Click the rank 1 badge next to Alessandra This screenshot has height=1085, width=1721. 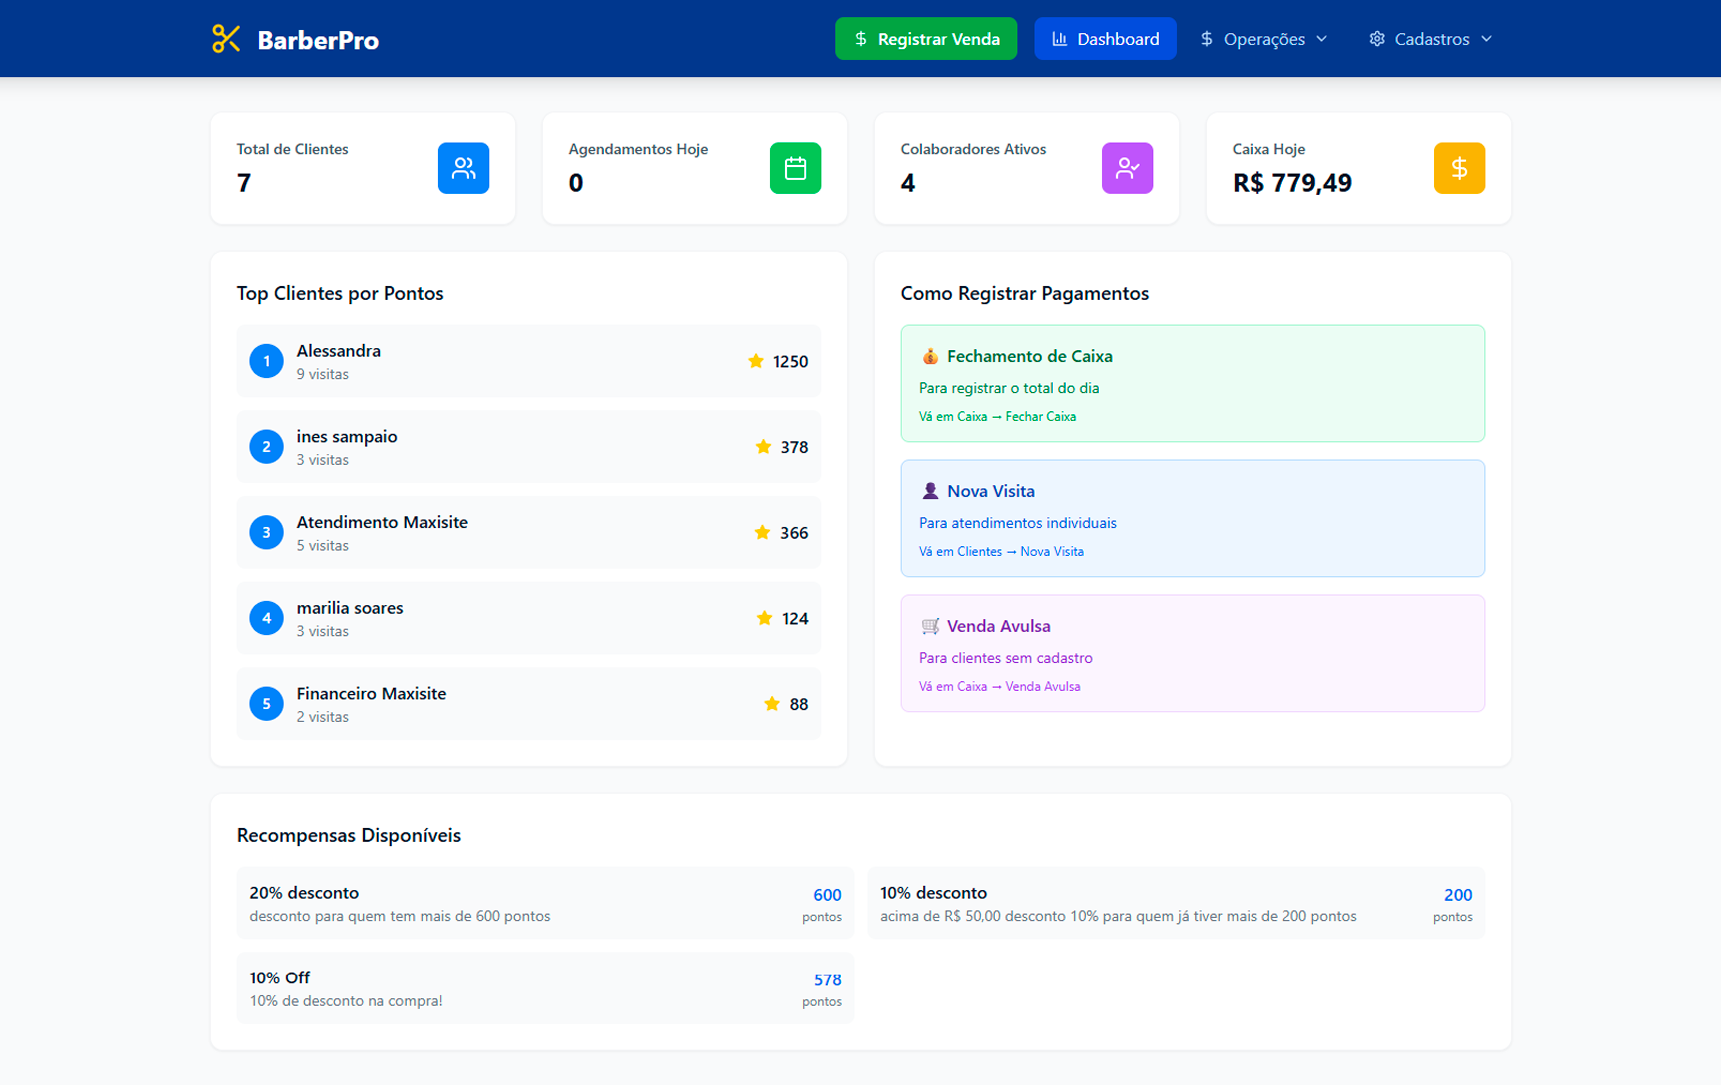coord(266,361)
